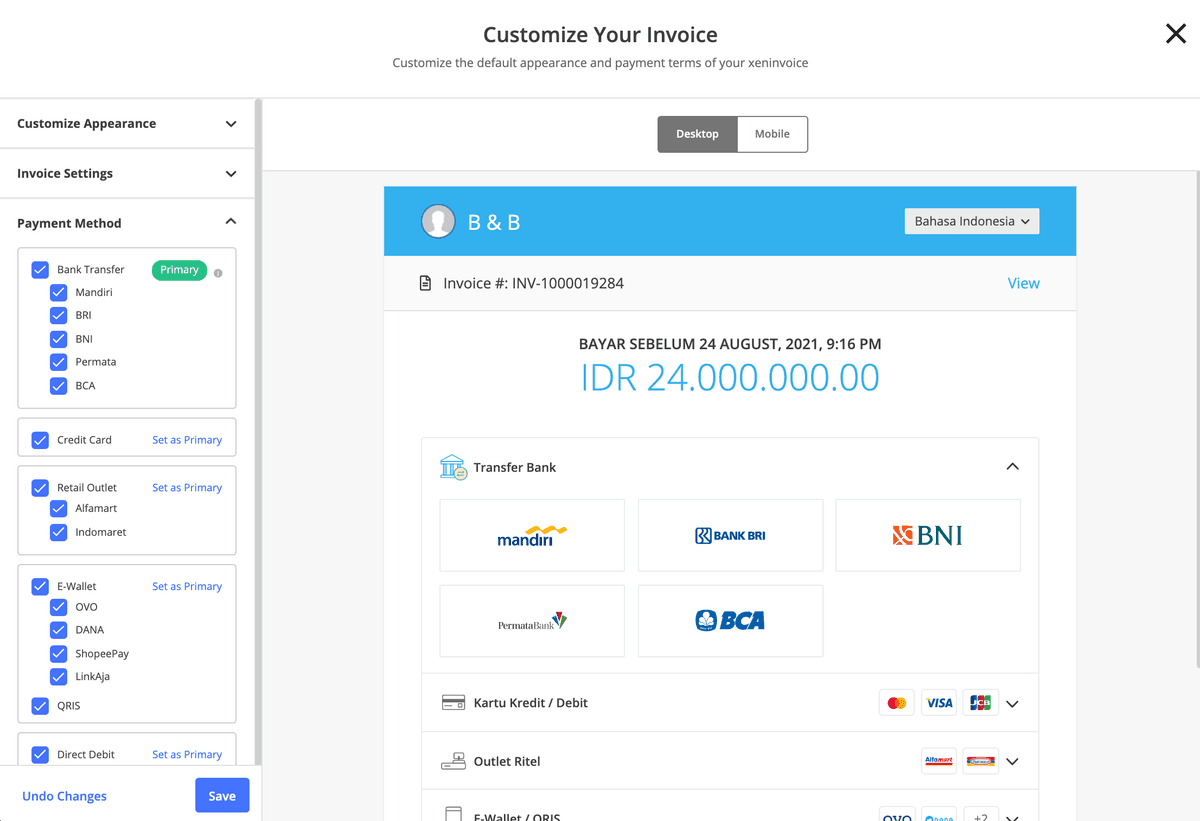Viewport: 1200px width, 821px height.
Task: Uncheck the Indomaret checkbox
Action: pos(59,533)
